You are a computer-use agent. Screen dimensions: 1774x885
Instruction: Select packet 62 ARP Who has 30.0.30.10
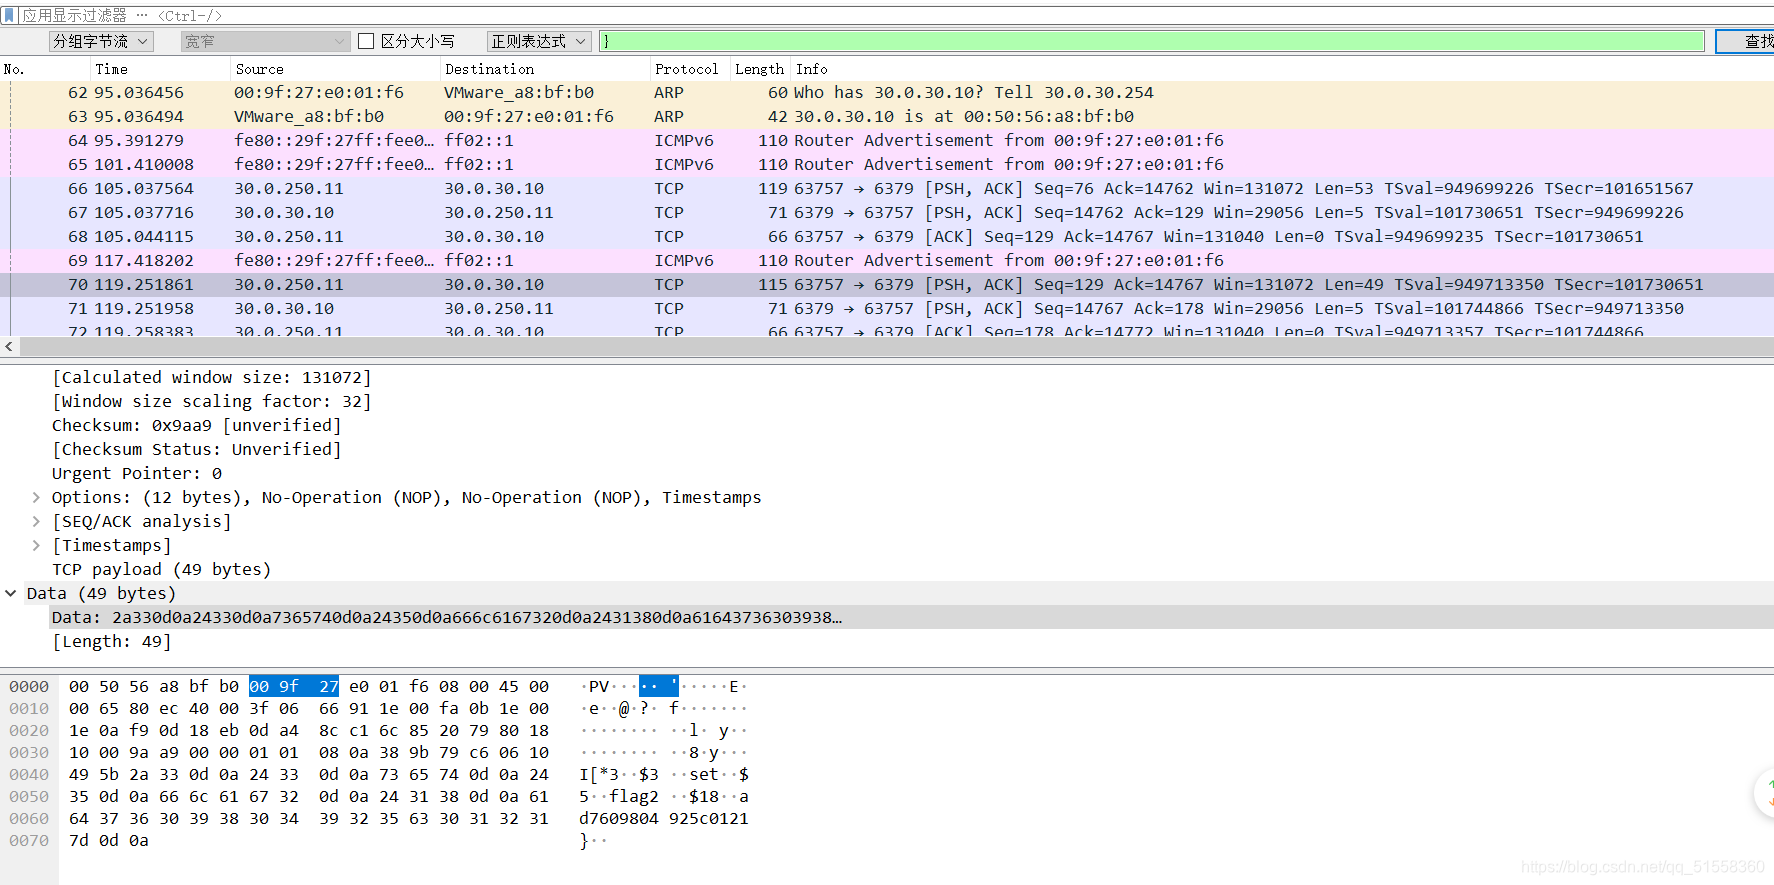click(887, 92)
